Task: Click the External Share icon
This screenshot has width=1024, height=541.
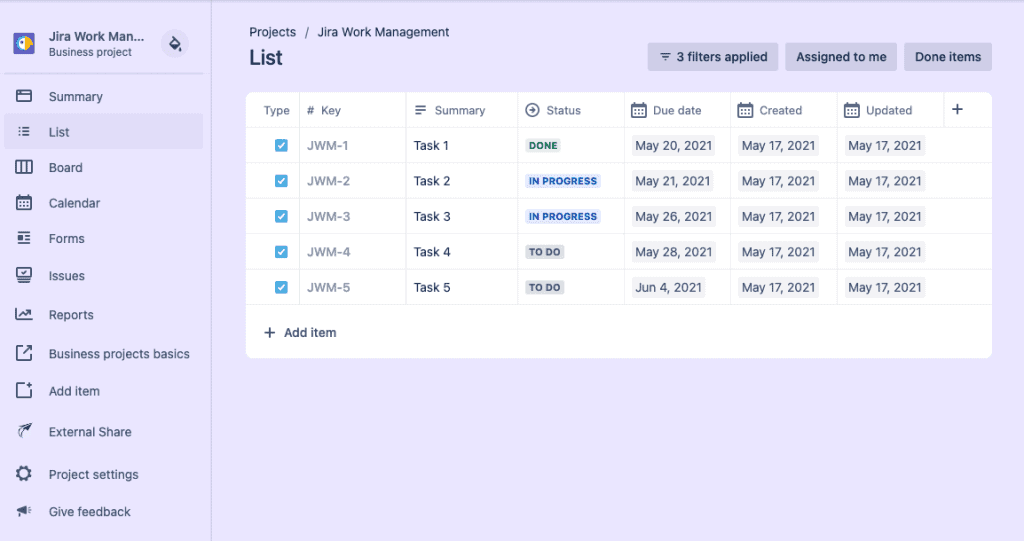Action: pyautogui.click(x=24, y=432)
